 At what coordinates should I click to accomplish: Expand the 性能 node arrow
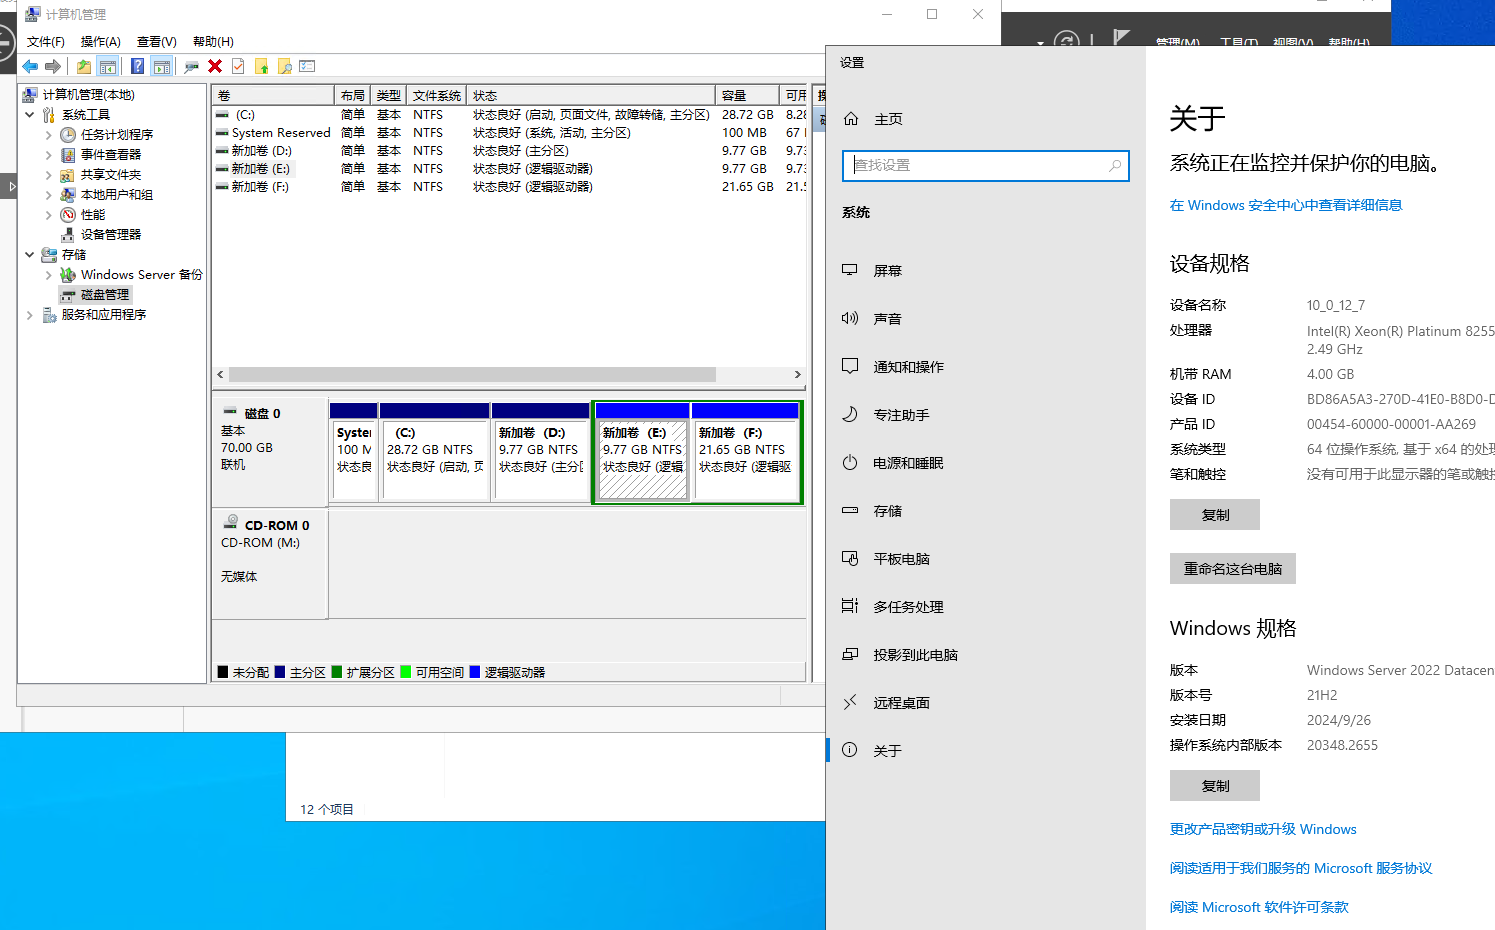point(49,215)
